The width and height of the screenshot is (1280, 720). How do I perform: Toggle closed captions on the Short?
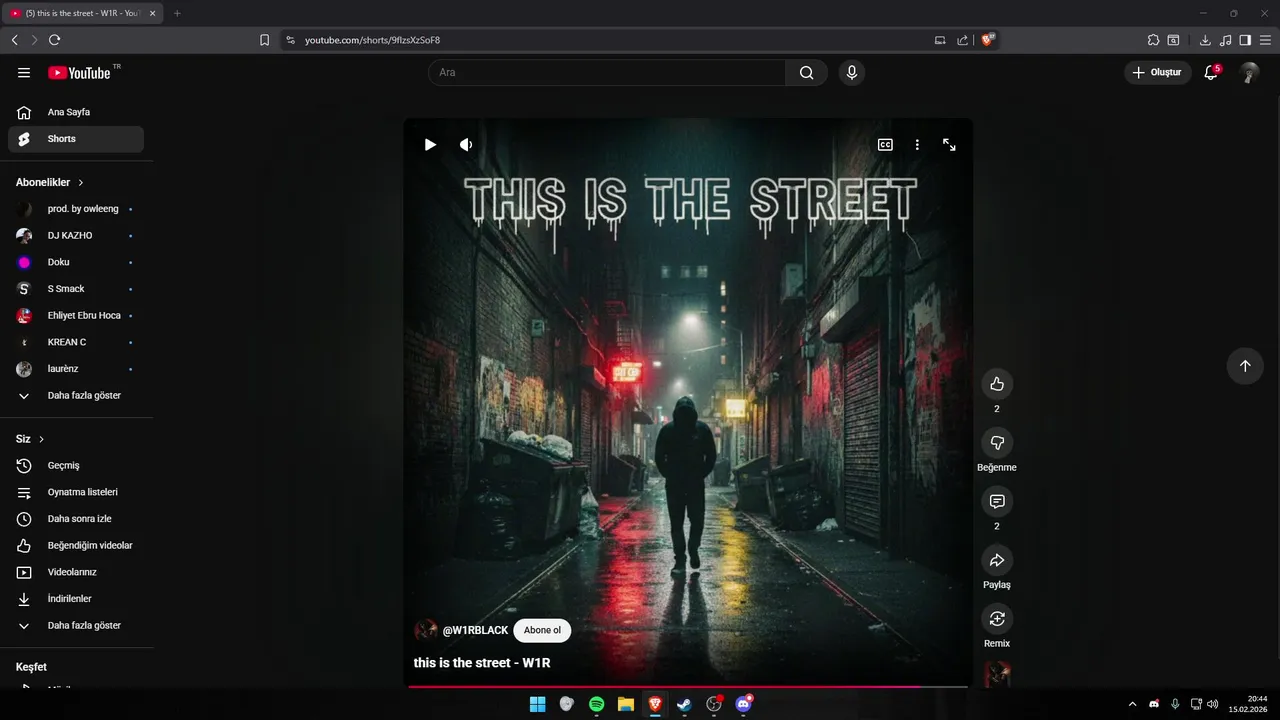pyautogui.click(x=885, y=144)
